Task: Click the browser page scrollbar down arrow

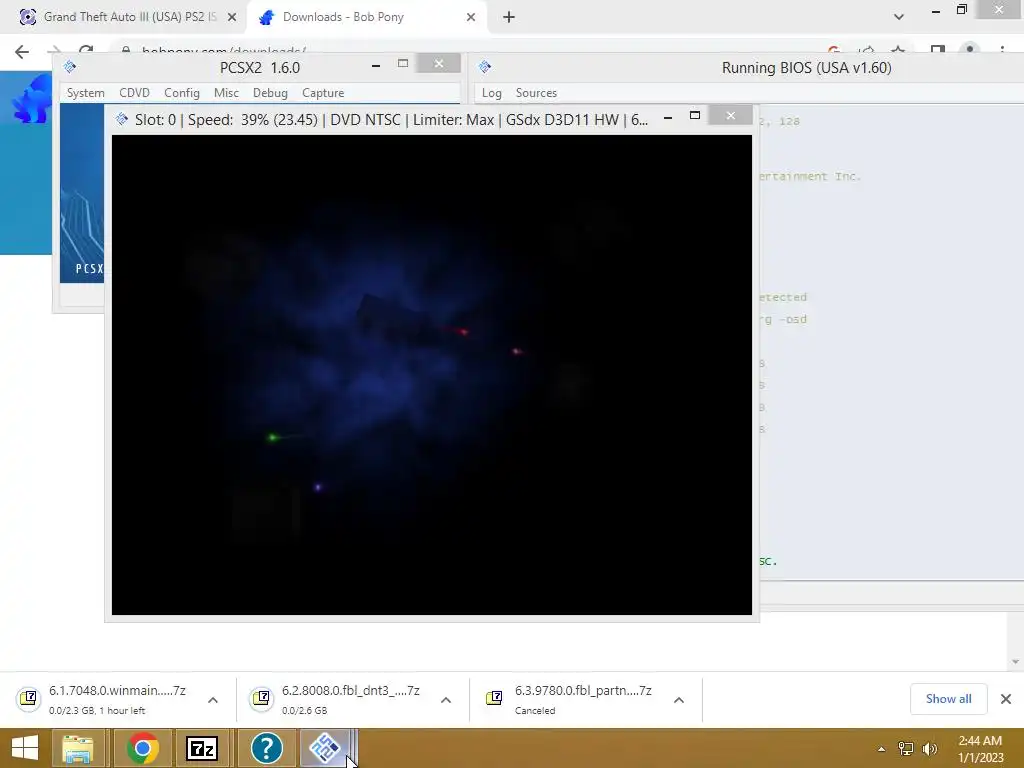Action: pyautogui.click(x=1016, y=662)
